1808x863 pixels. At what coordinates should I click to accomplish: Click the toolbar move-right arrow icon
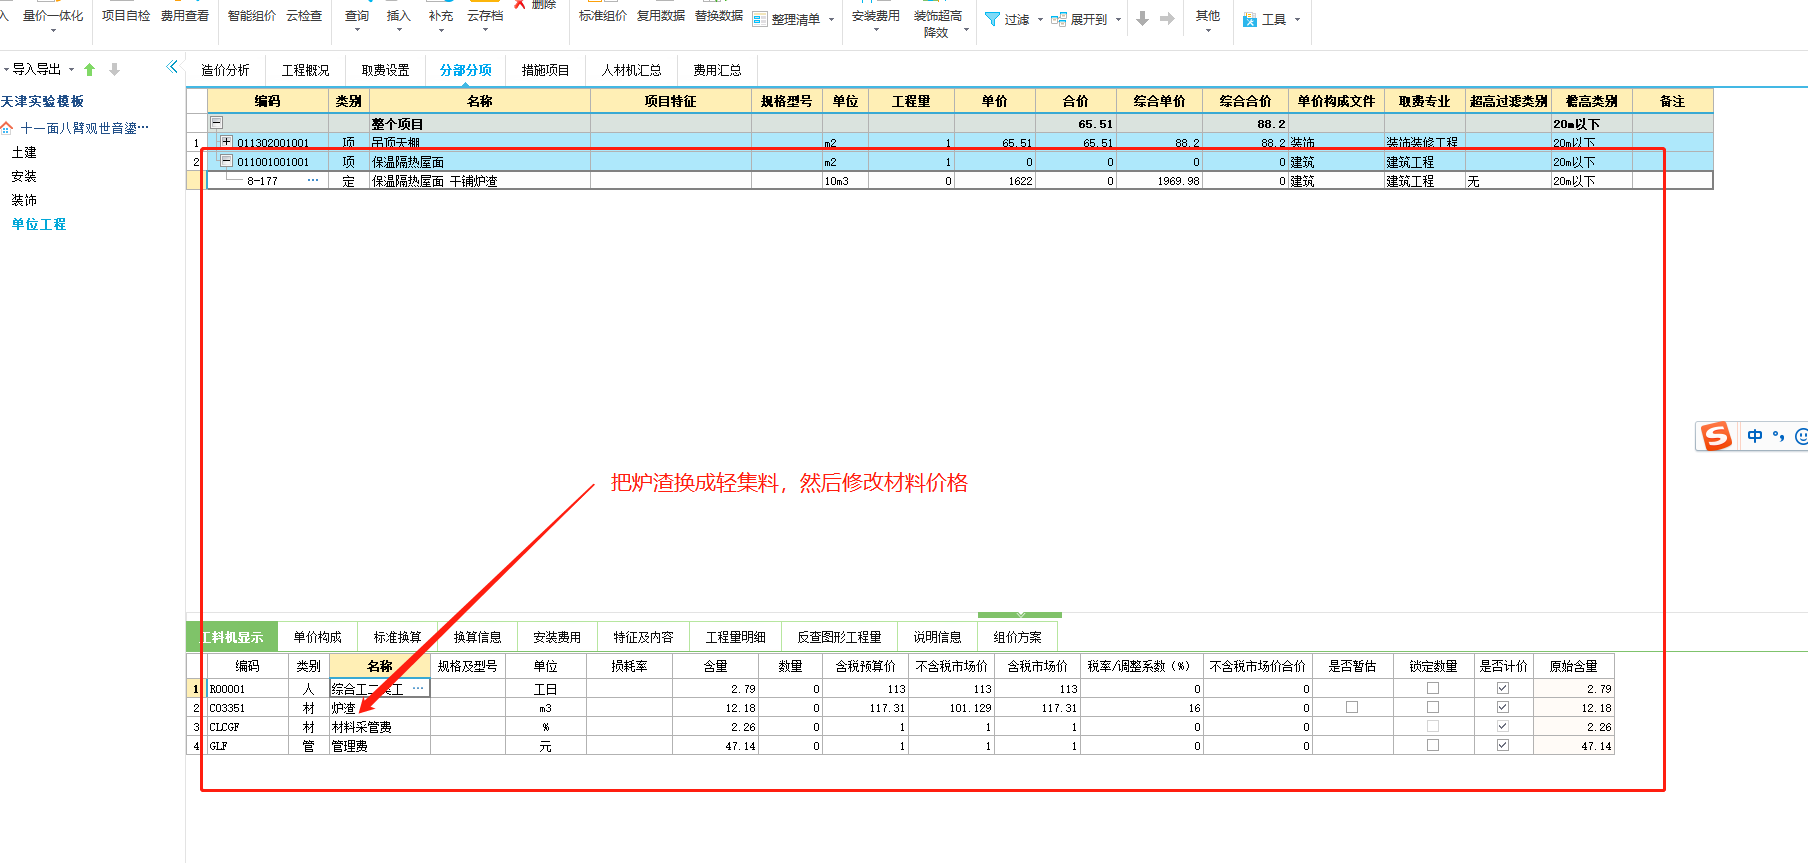point(1167,19)
